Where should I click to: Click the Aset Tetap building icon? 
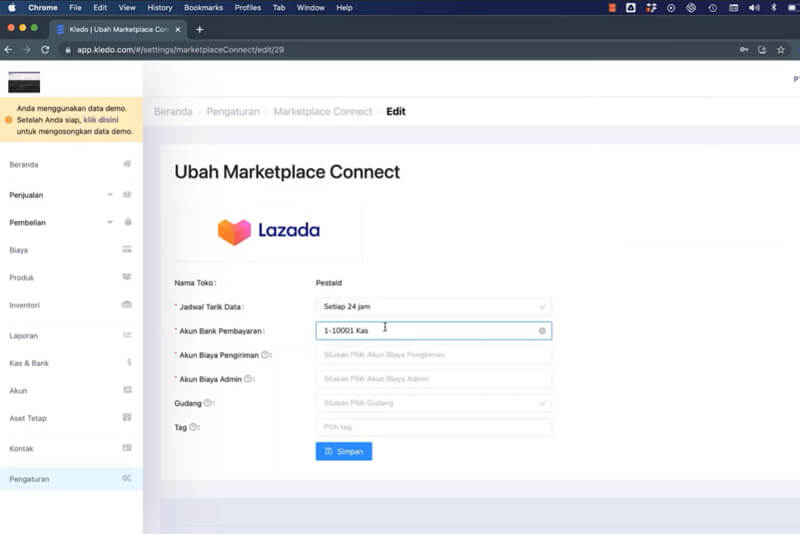(127, 418)
